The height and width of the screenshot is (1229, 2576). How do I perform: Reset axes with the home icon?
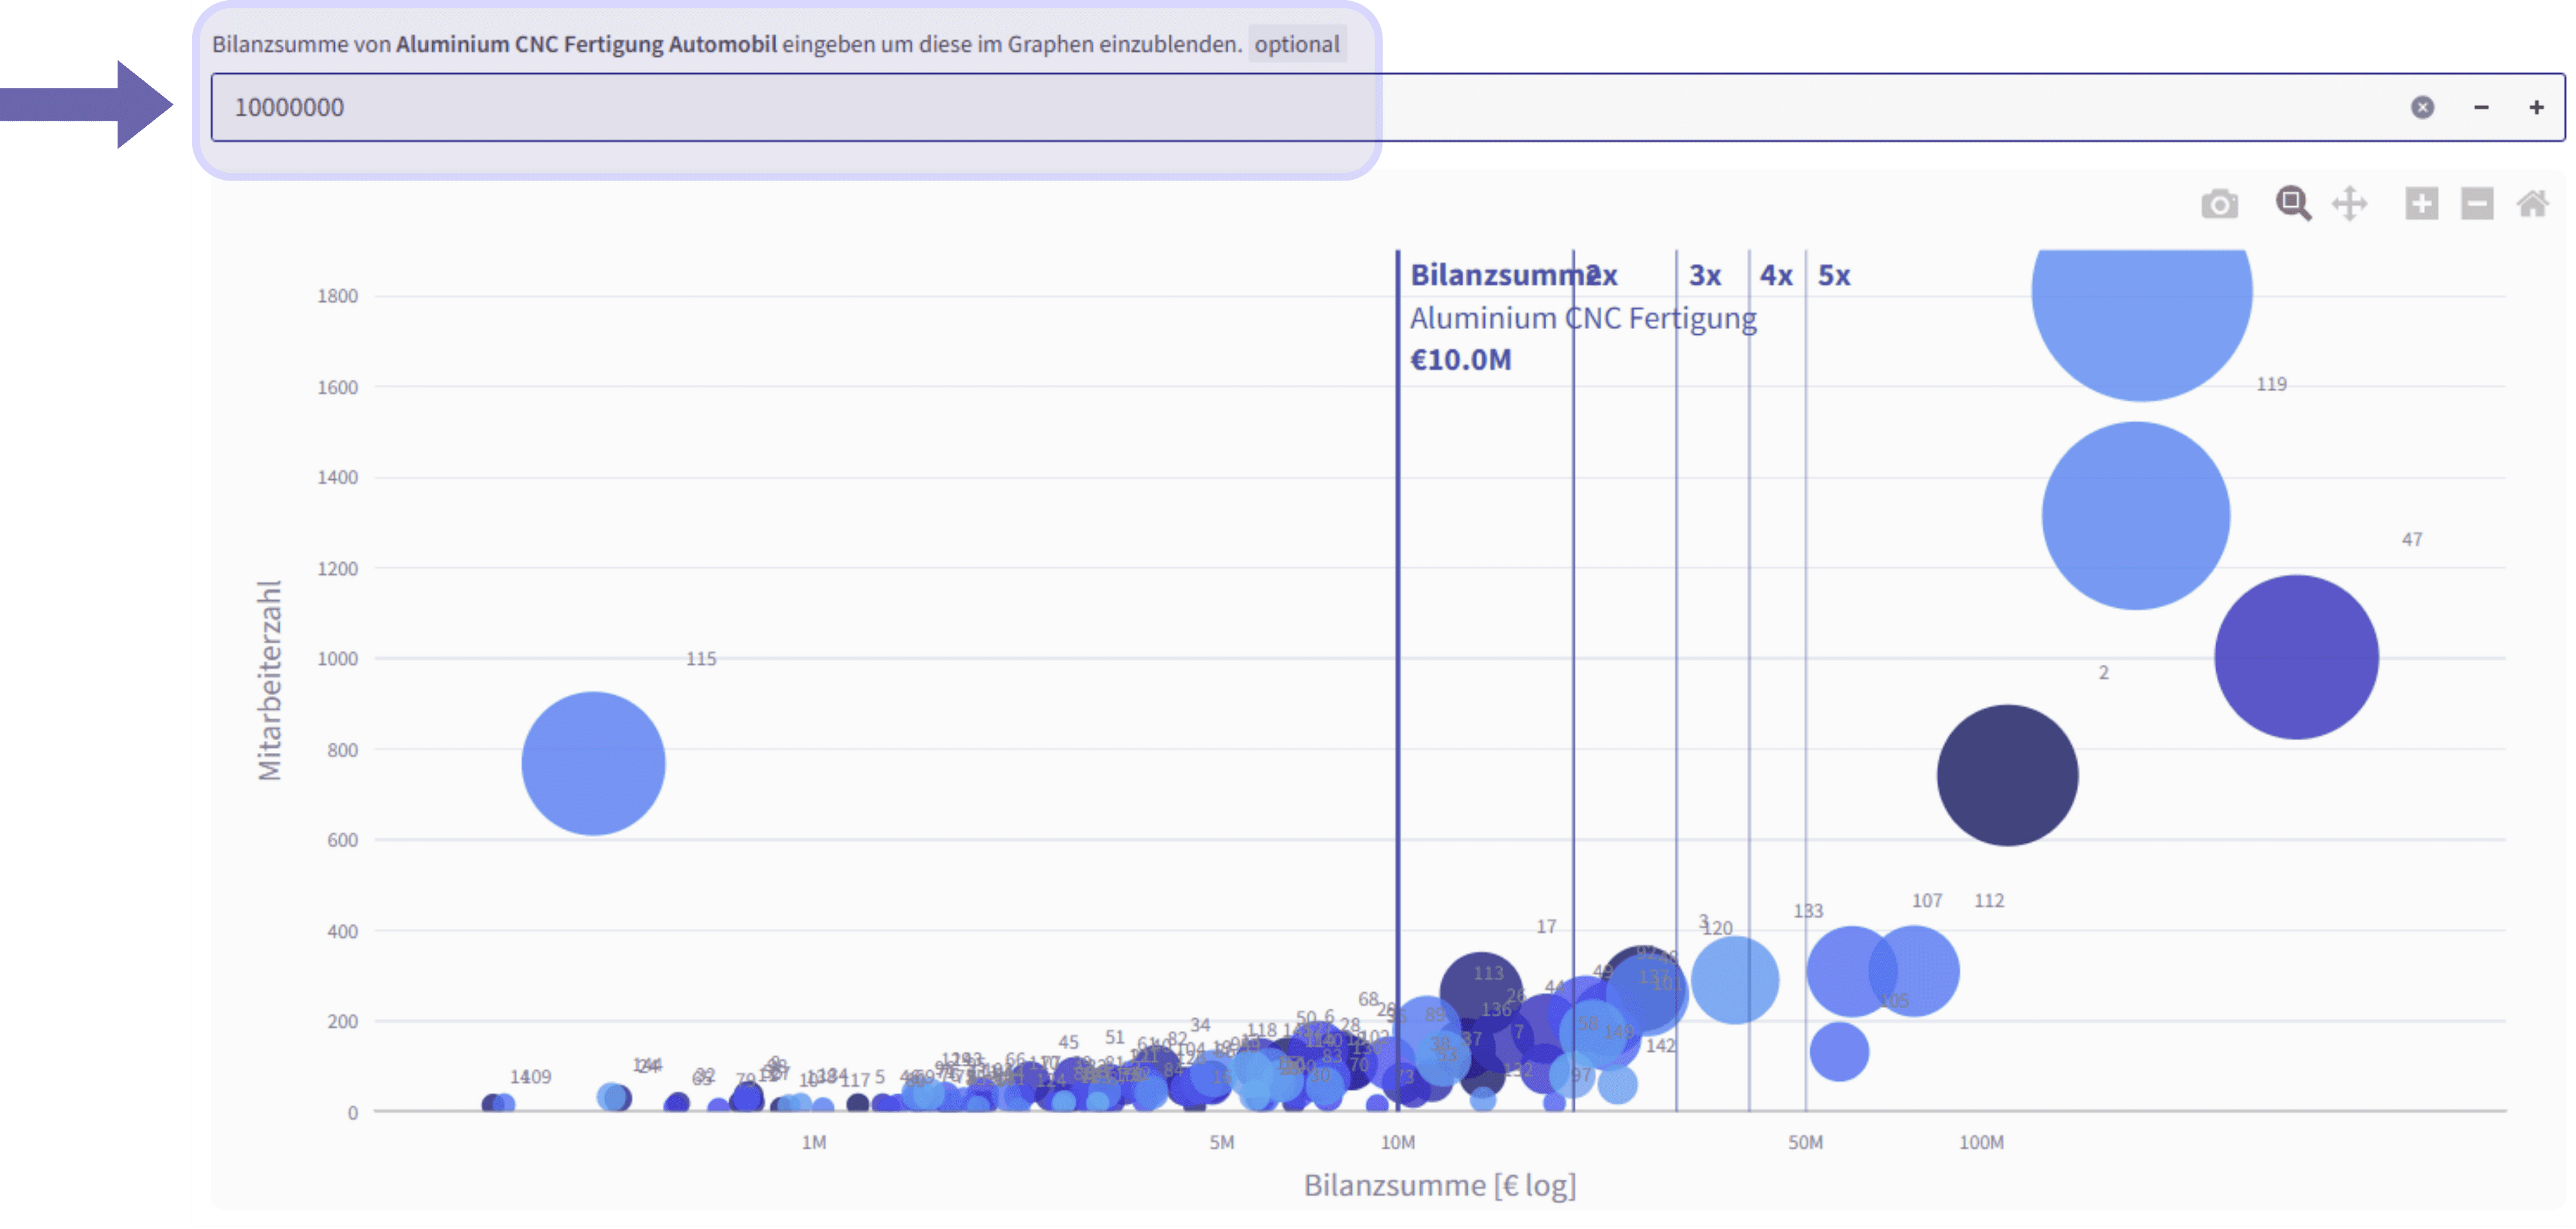point(2532,204)
